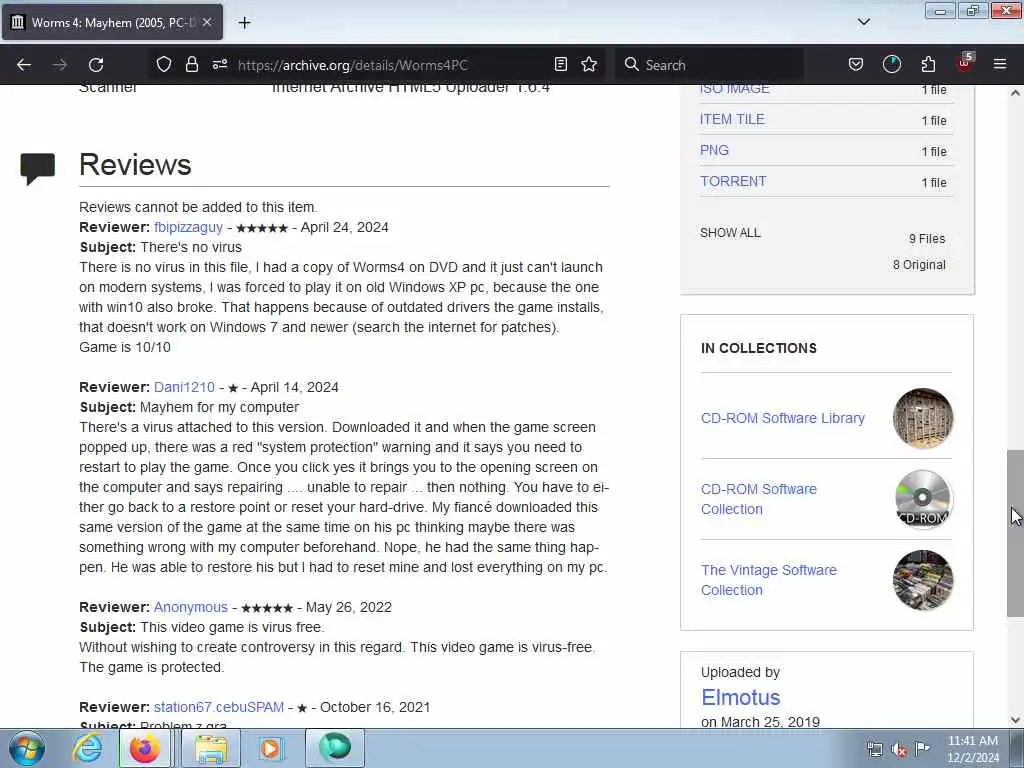This screenshot has width=1024, height=768.
Task: Click '8 Original' count text
Action: [919, 264]
